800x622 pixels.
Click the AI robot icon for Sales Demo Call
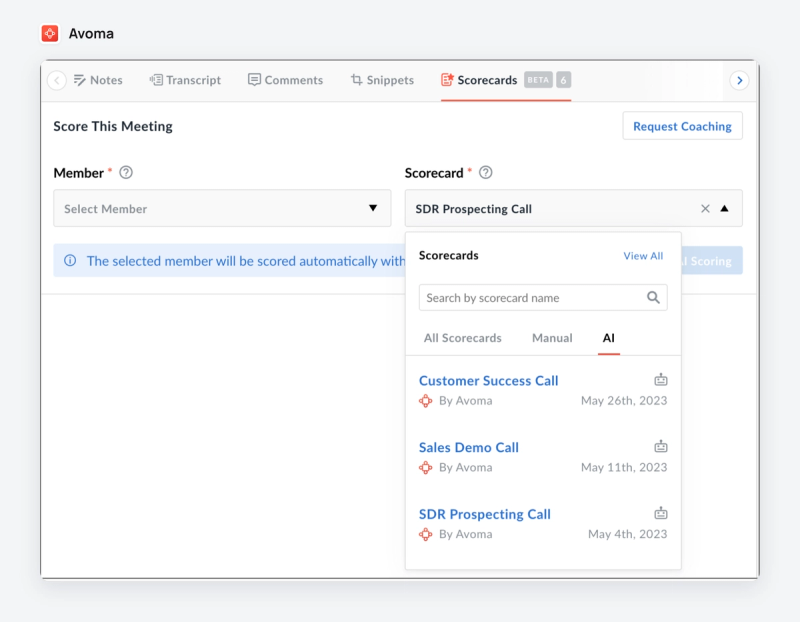pos(661,446)
